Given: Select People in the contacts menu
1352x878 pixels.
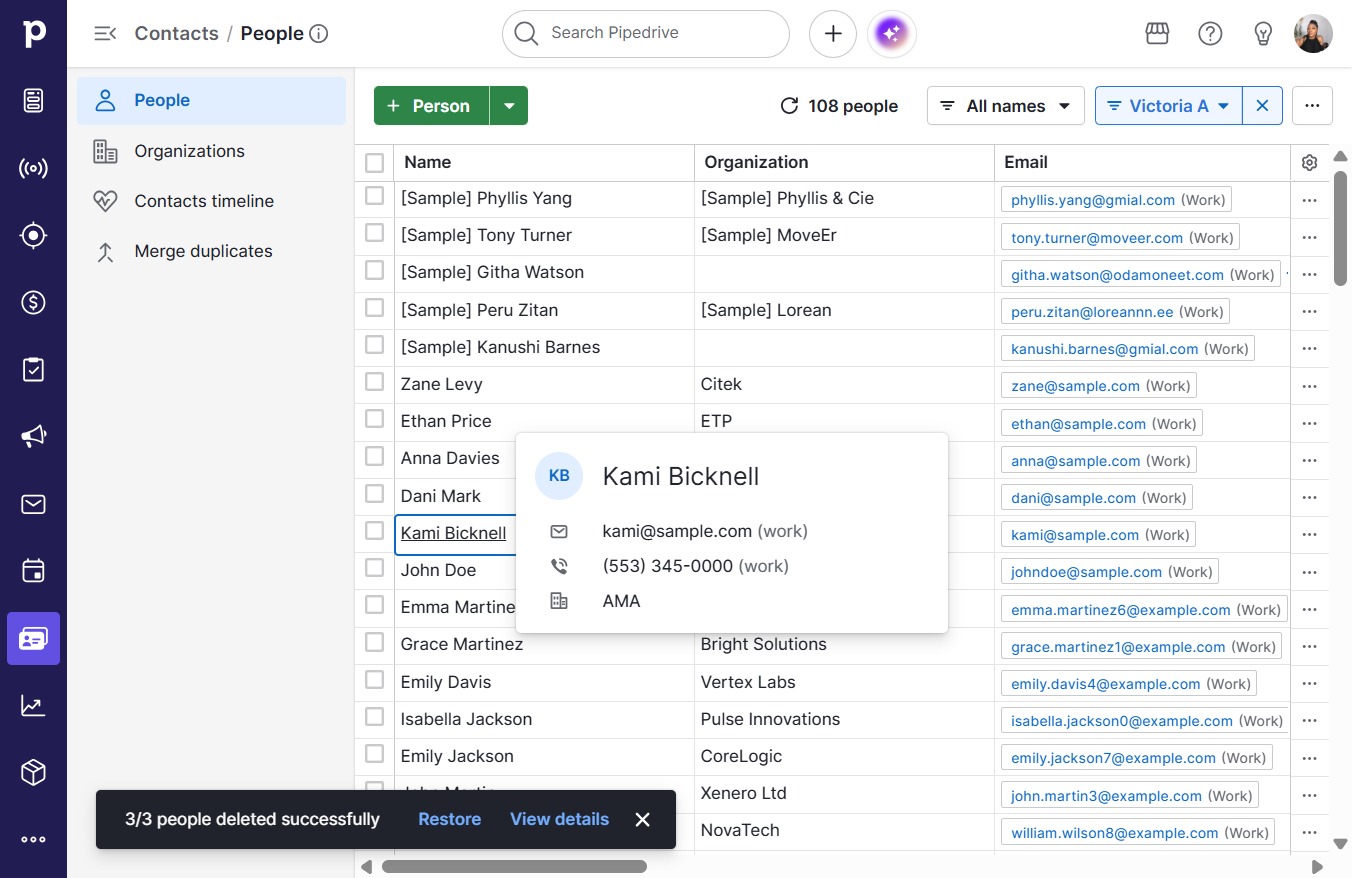Looking at the screenshot, I should click(211, 101).
